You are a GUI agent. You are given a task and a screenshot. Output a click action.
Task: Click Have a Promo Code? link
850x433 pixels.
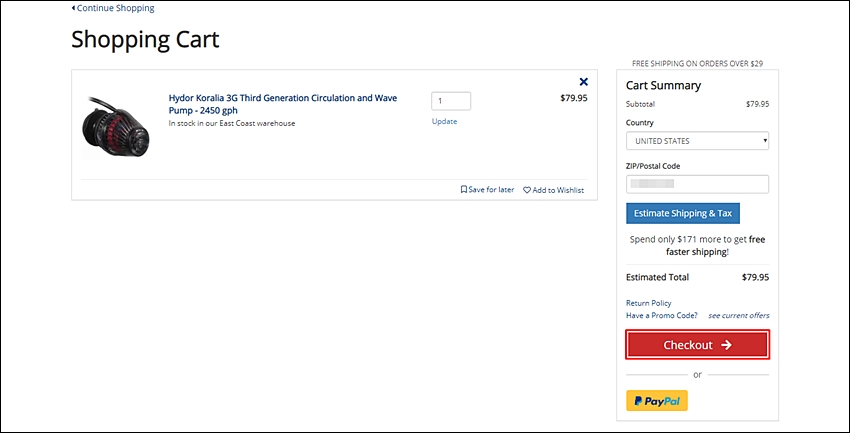pyautogui.click(x=662, y=315)
